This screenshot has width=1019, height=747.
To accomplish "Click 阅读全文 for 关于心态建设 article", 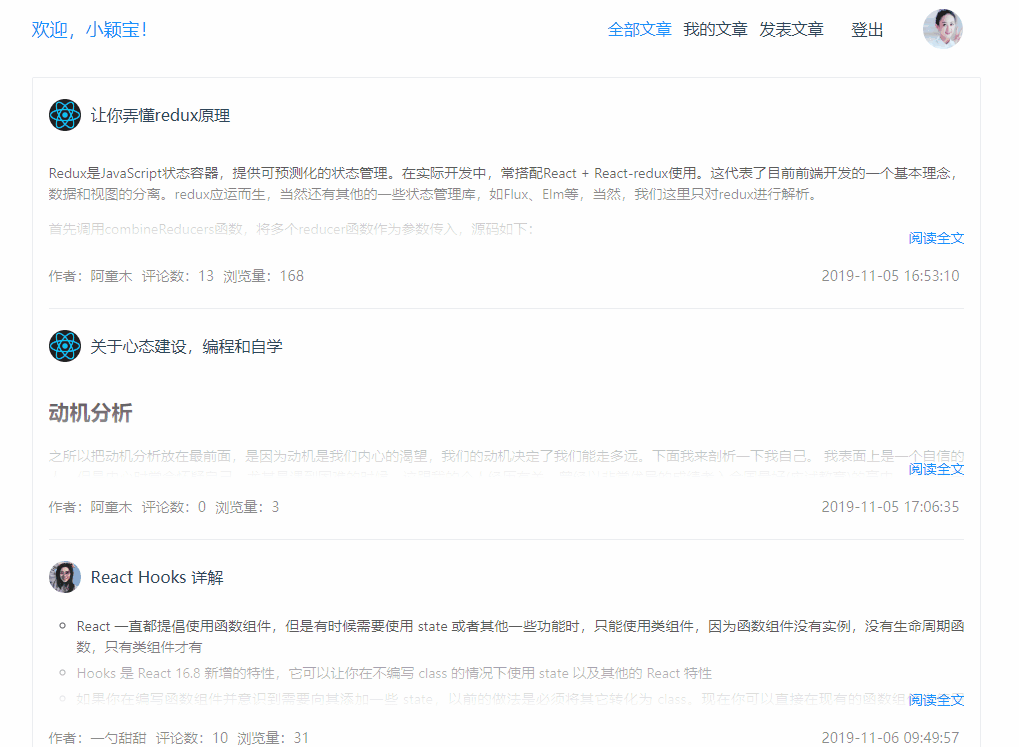I will click(x=936, y=469).
